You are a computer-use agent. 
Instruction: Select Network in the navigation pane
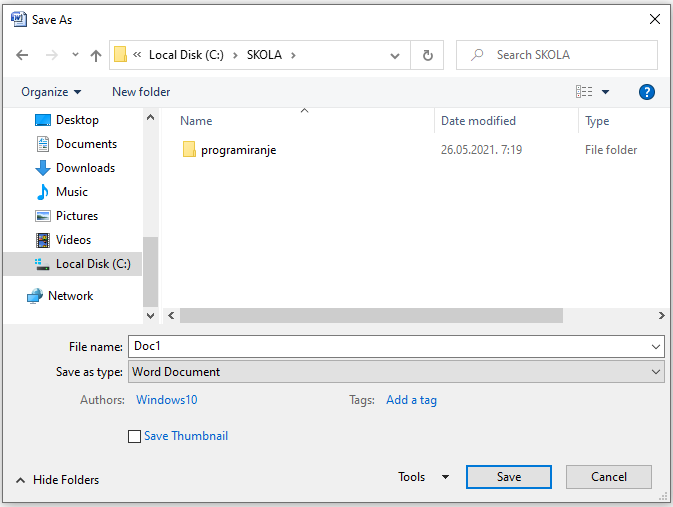tap(70, 296)
